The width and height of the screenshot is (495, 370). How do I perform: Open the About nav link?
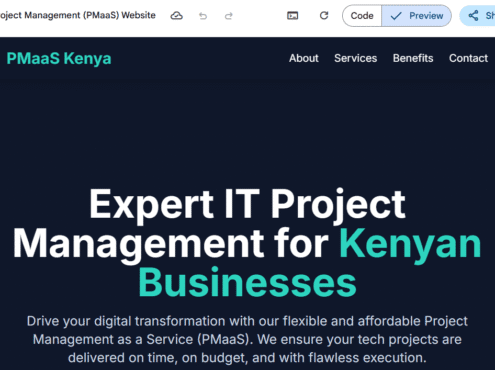[x=304, y=58]
